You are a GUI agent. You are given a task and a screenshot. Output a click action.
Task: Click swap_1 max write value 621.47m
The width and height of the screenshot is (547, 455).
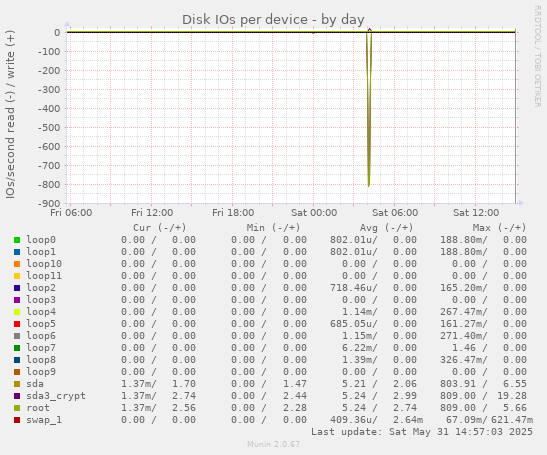coord(512,420)
